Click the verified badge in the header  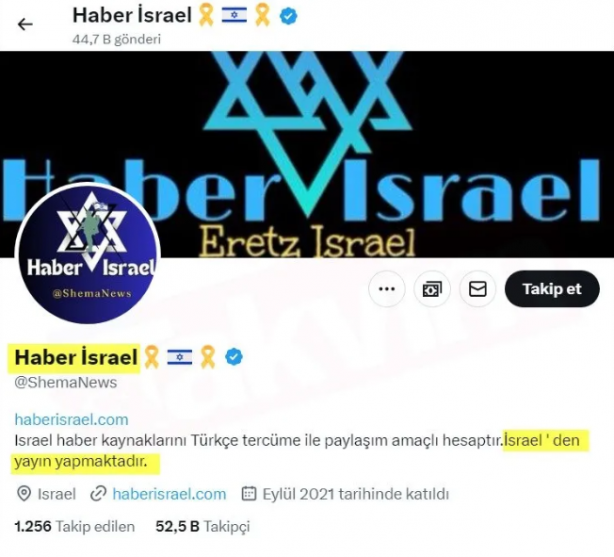(x=289, y=16)
